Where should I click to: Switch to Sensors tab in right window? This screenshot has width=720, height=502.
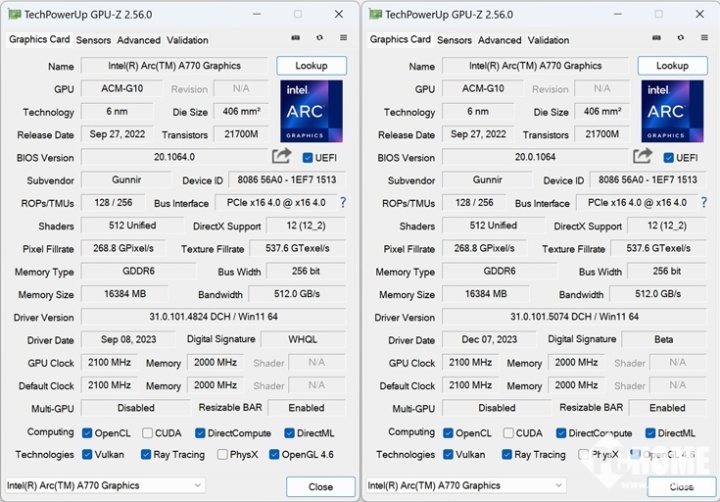pos(454,40)
